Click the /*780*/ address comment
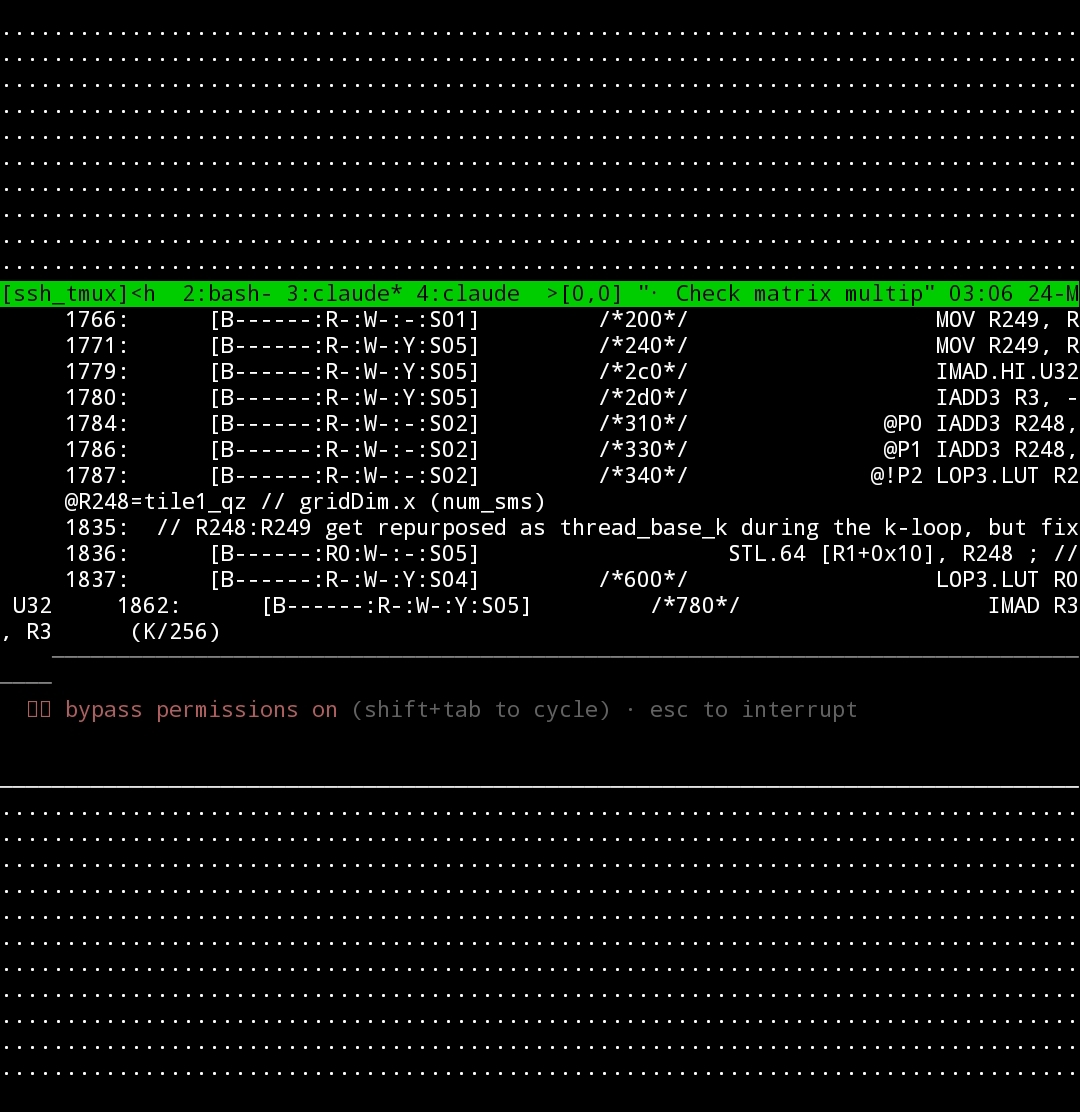The width and height of the screenshot is (1080, 1112). pyautogui.click(x=695, y=606)
